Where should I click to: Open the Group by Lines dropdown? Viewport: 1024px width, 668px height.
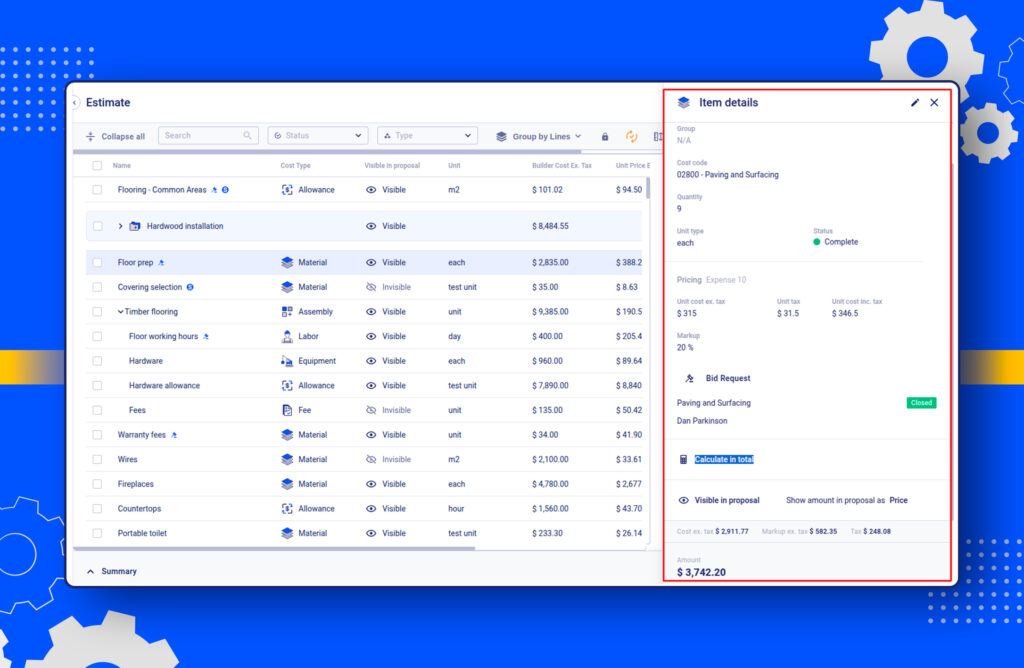point(539,136)
